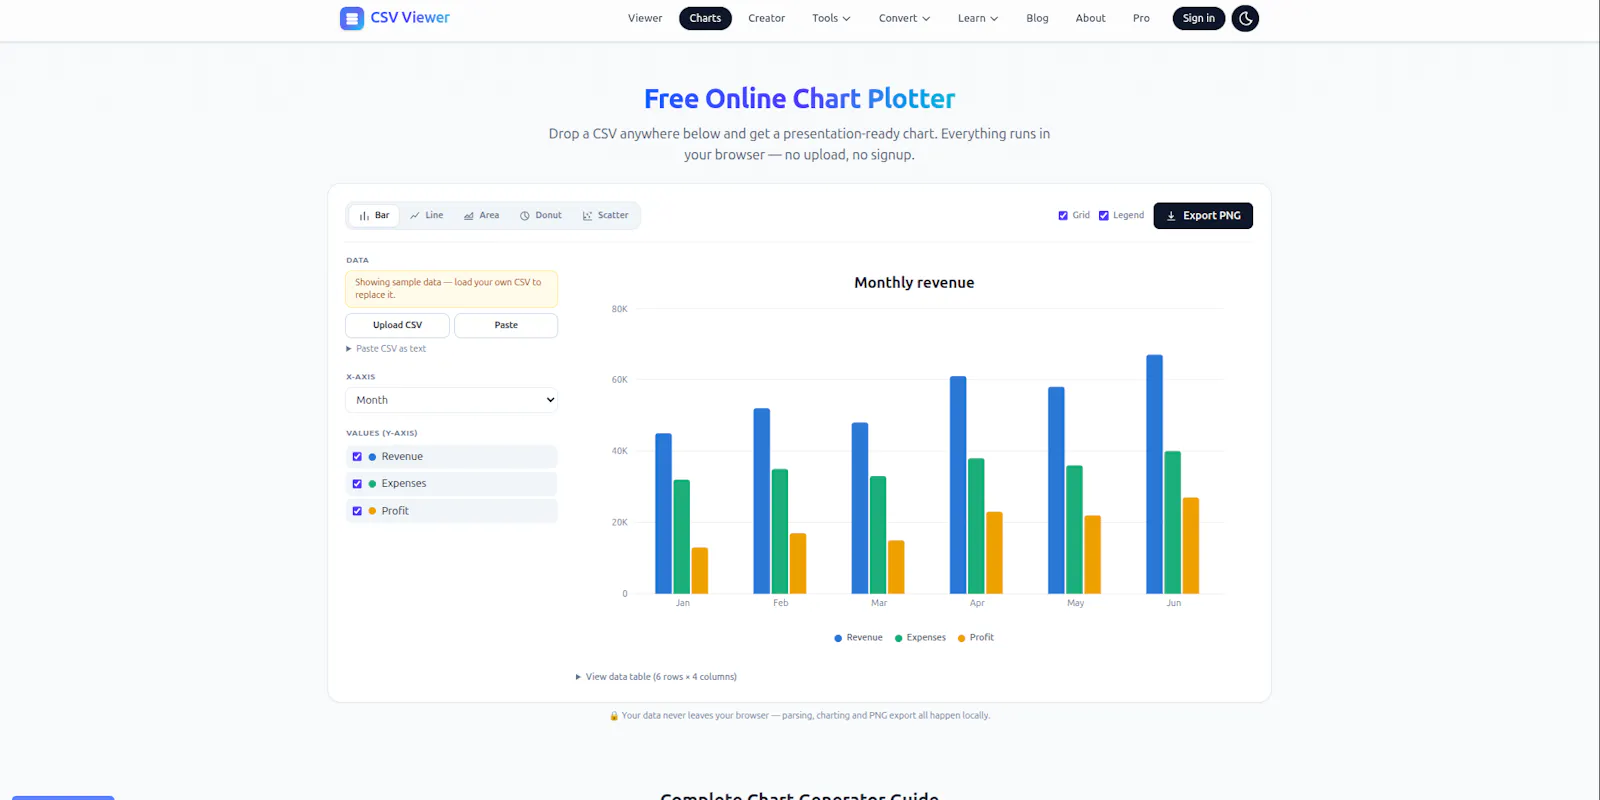
Task: Click the Export PNG button
Action: (1203, 216)
